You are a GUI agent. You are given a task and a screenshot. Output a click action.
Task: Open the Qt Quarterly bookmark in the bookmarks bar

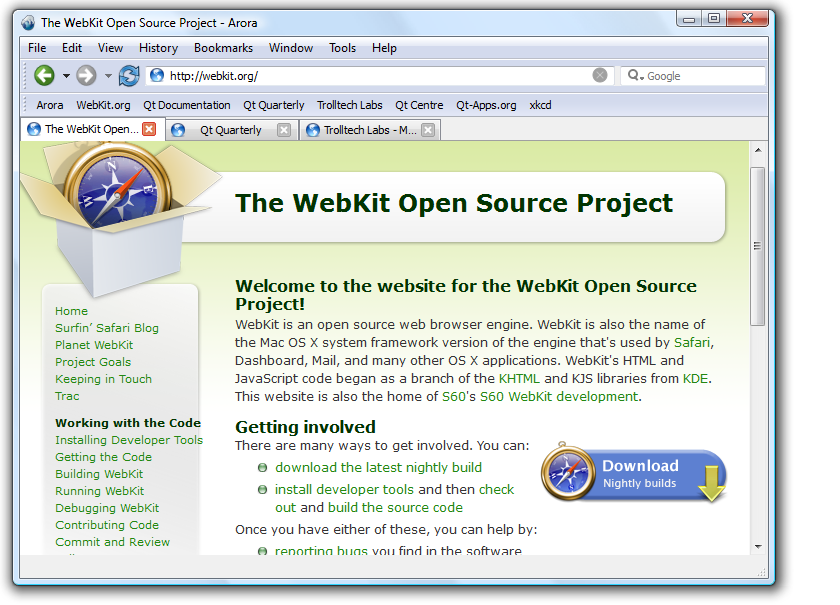click(274, 105)
